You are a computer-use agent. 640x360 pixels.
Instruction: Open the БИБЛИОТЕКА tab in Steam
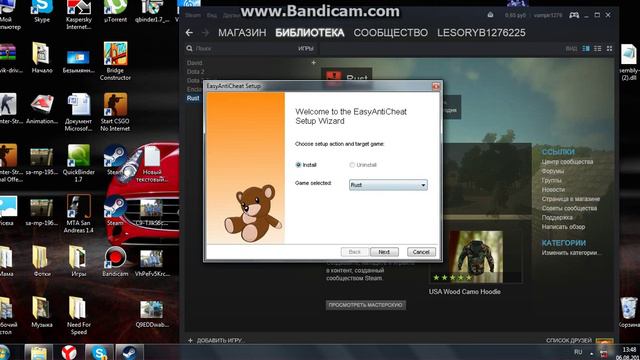coord(309,33)
